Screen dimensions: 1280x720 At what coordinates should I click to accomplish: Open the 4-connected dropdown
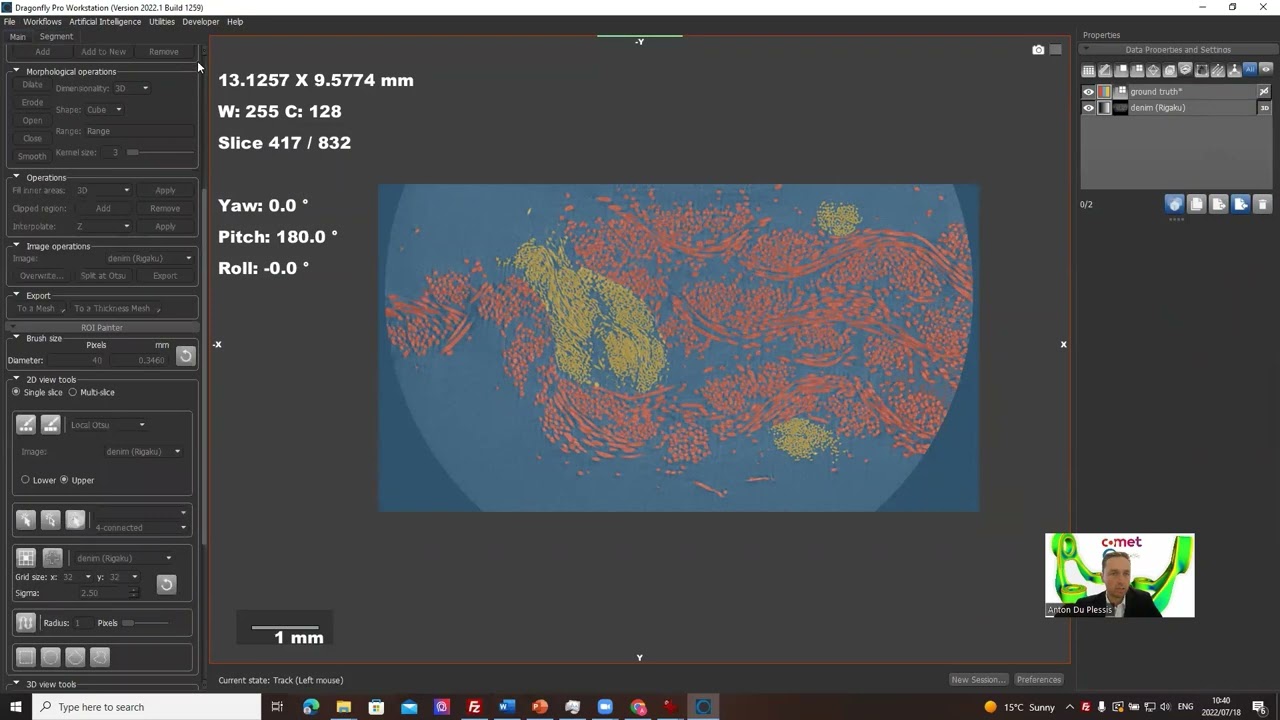[139, 527]
